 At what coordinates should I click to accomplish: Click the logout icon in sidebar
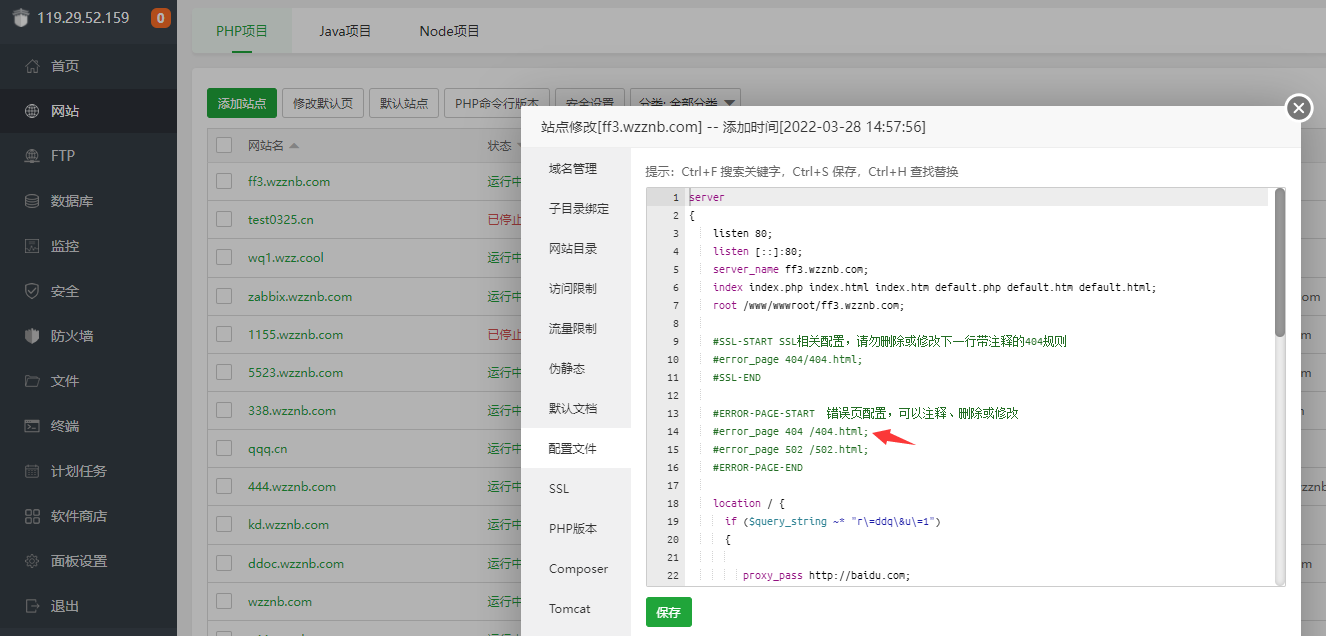32,606
